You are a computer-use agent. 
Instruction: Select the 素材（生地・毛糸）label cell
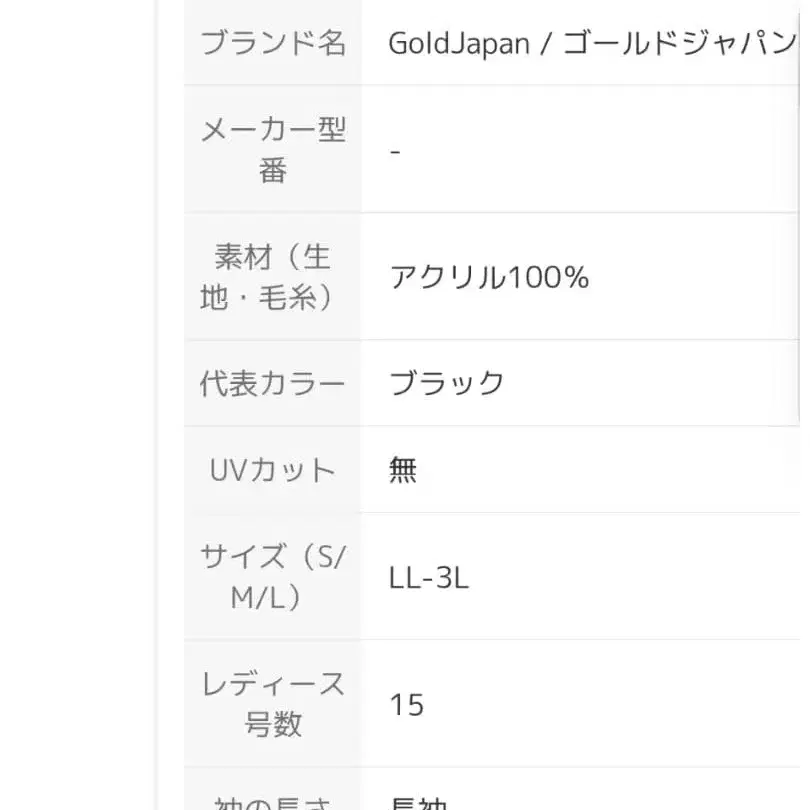click(x=273, y=277)
